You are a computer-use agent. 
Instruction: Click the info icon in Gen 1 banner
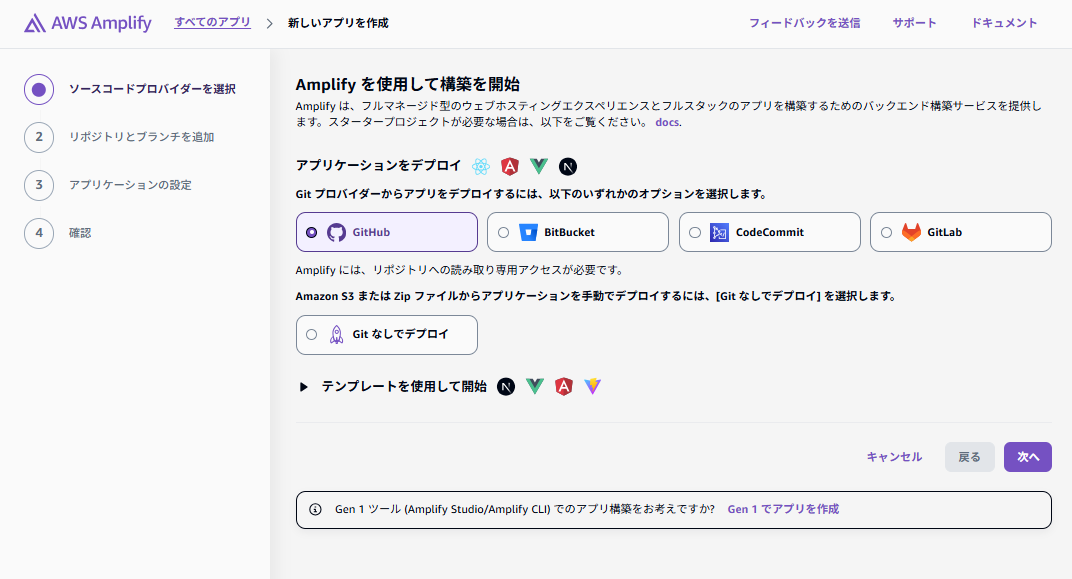click(315, 509)
